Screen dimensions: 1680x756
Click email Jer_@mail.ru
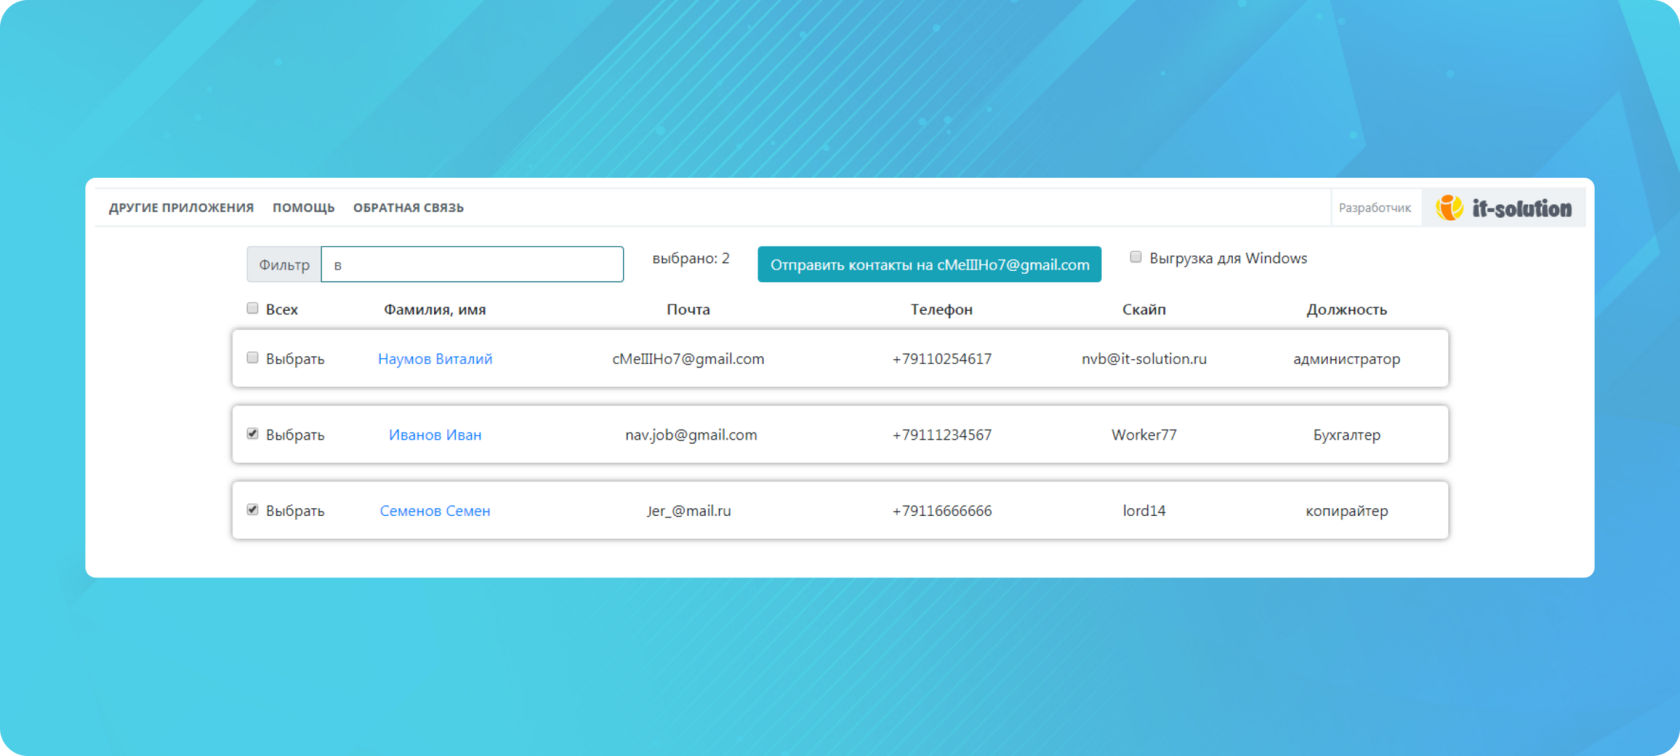pyautogui.click(x=688, y=511)
